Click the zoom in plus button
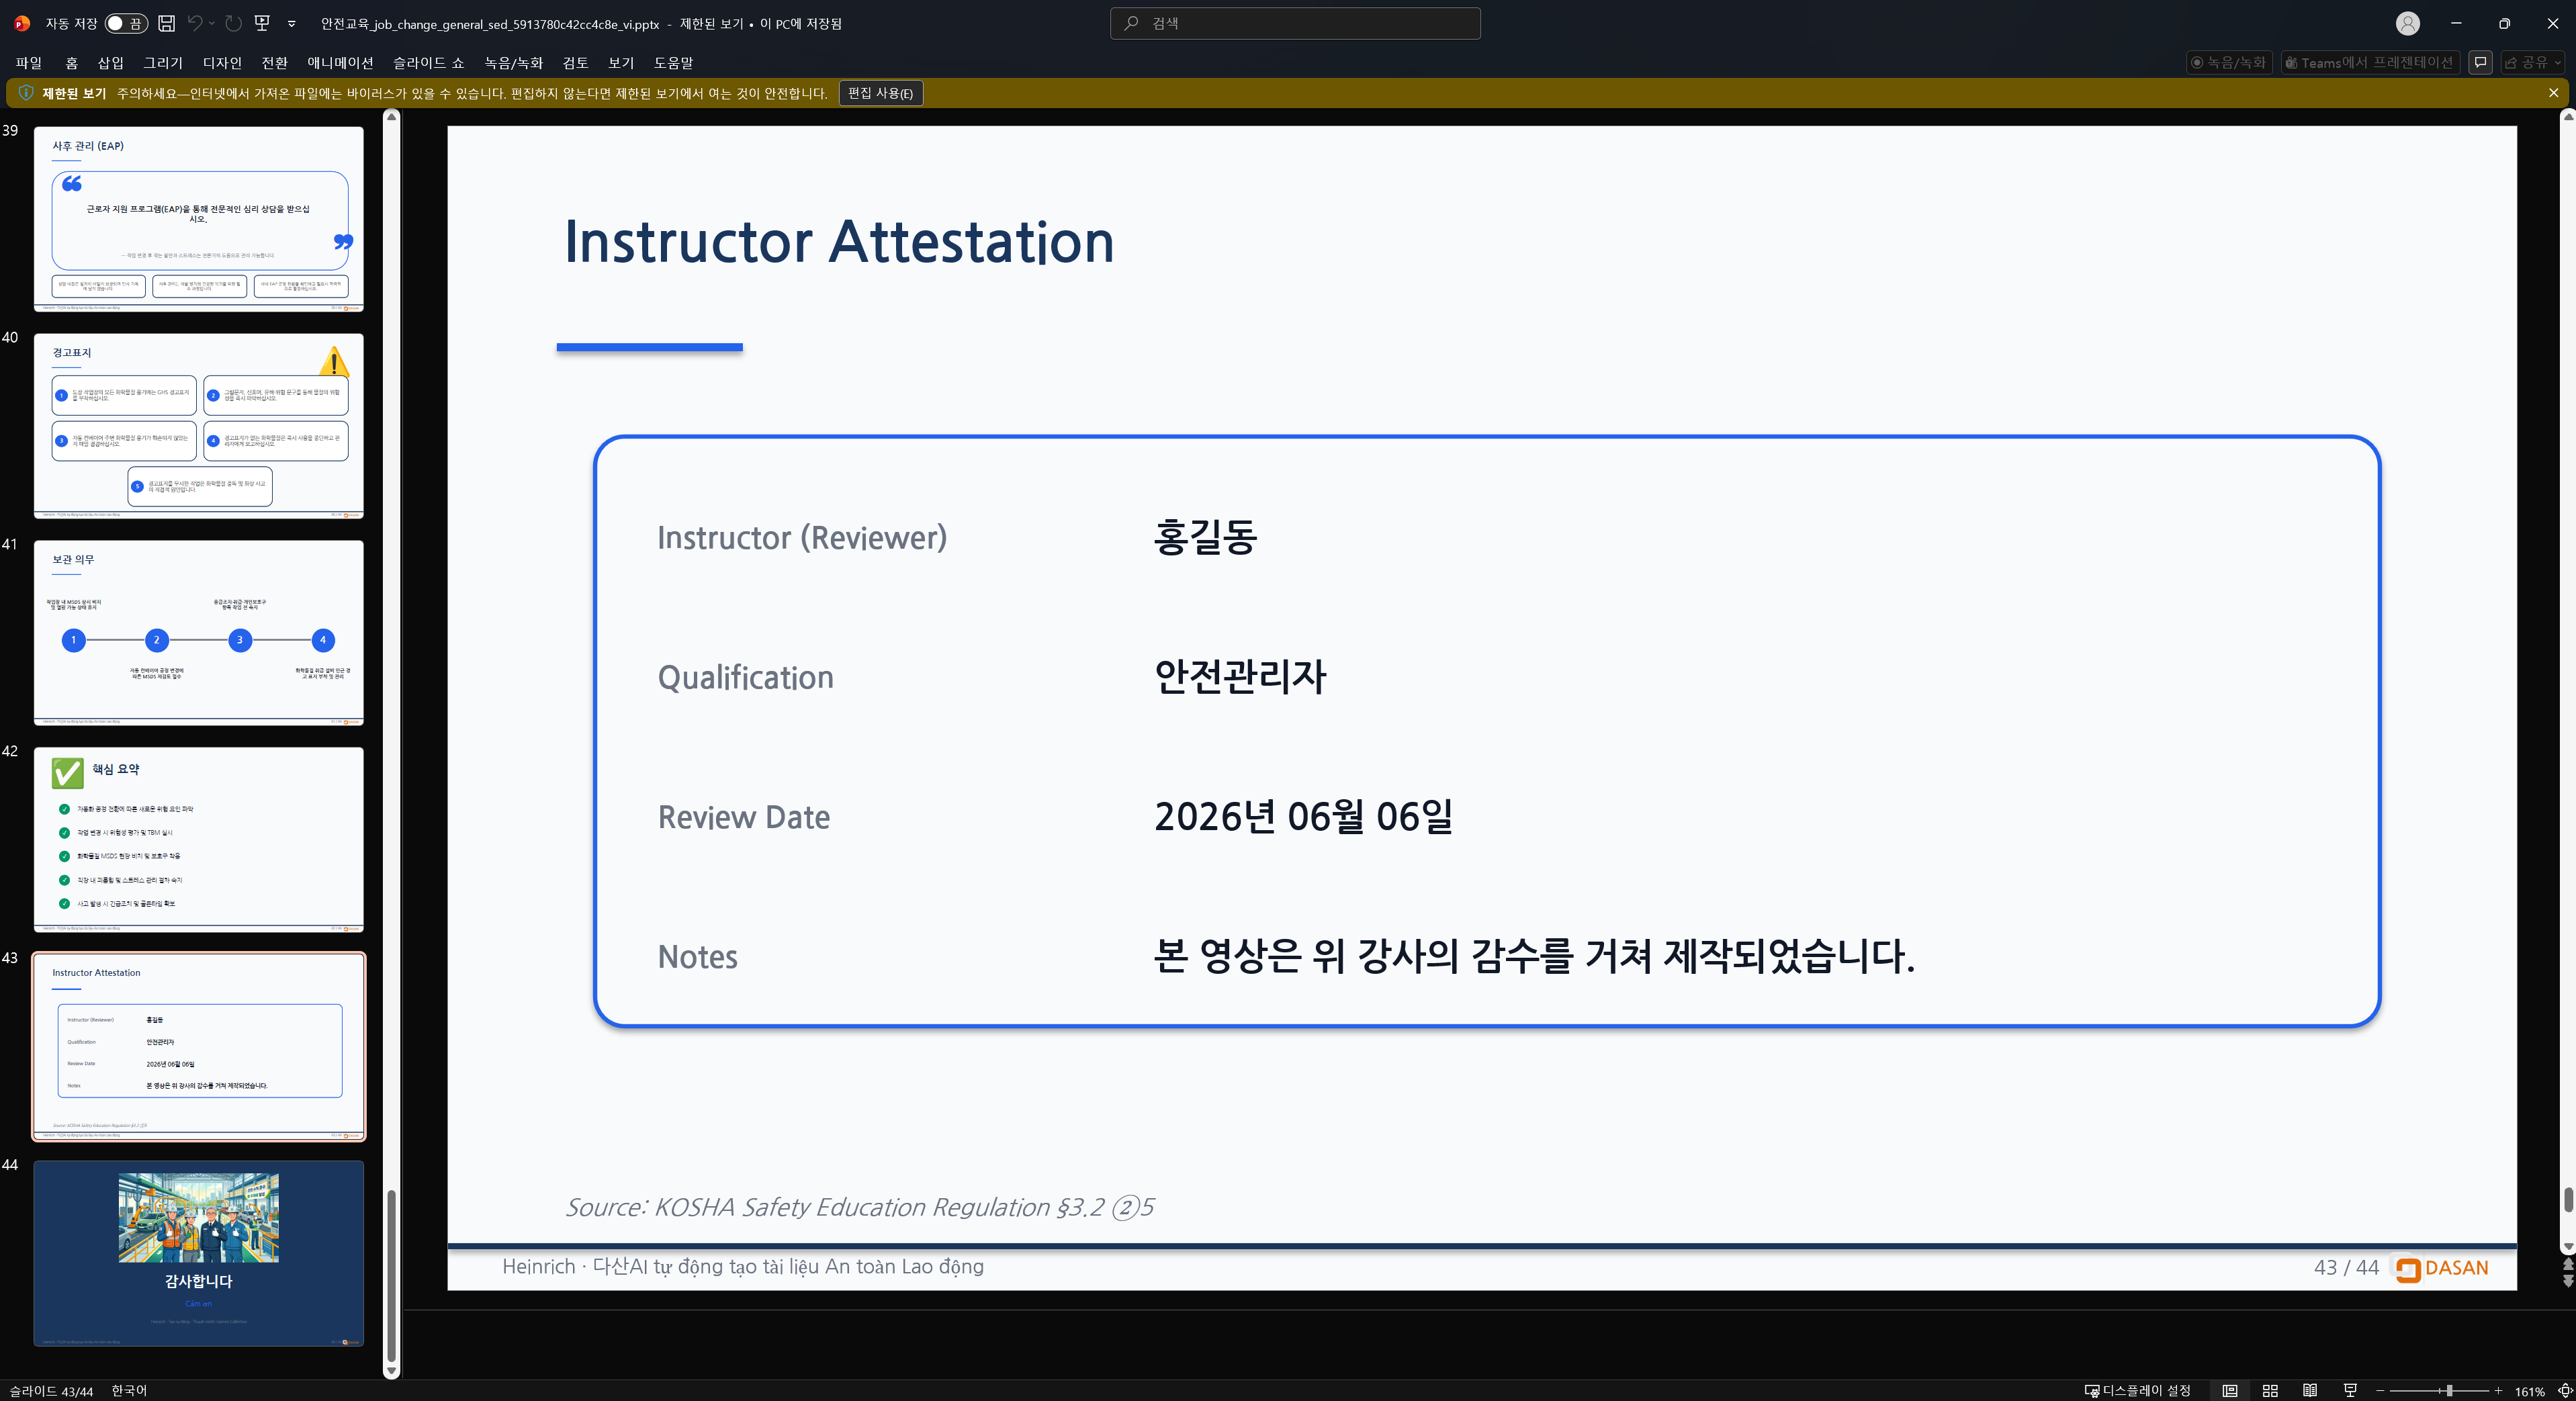Screen dimensions: 2576x1401 pyautogui.click(x=2498, y=1391)
